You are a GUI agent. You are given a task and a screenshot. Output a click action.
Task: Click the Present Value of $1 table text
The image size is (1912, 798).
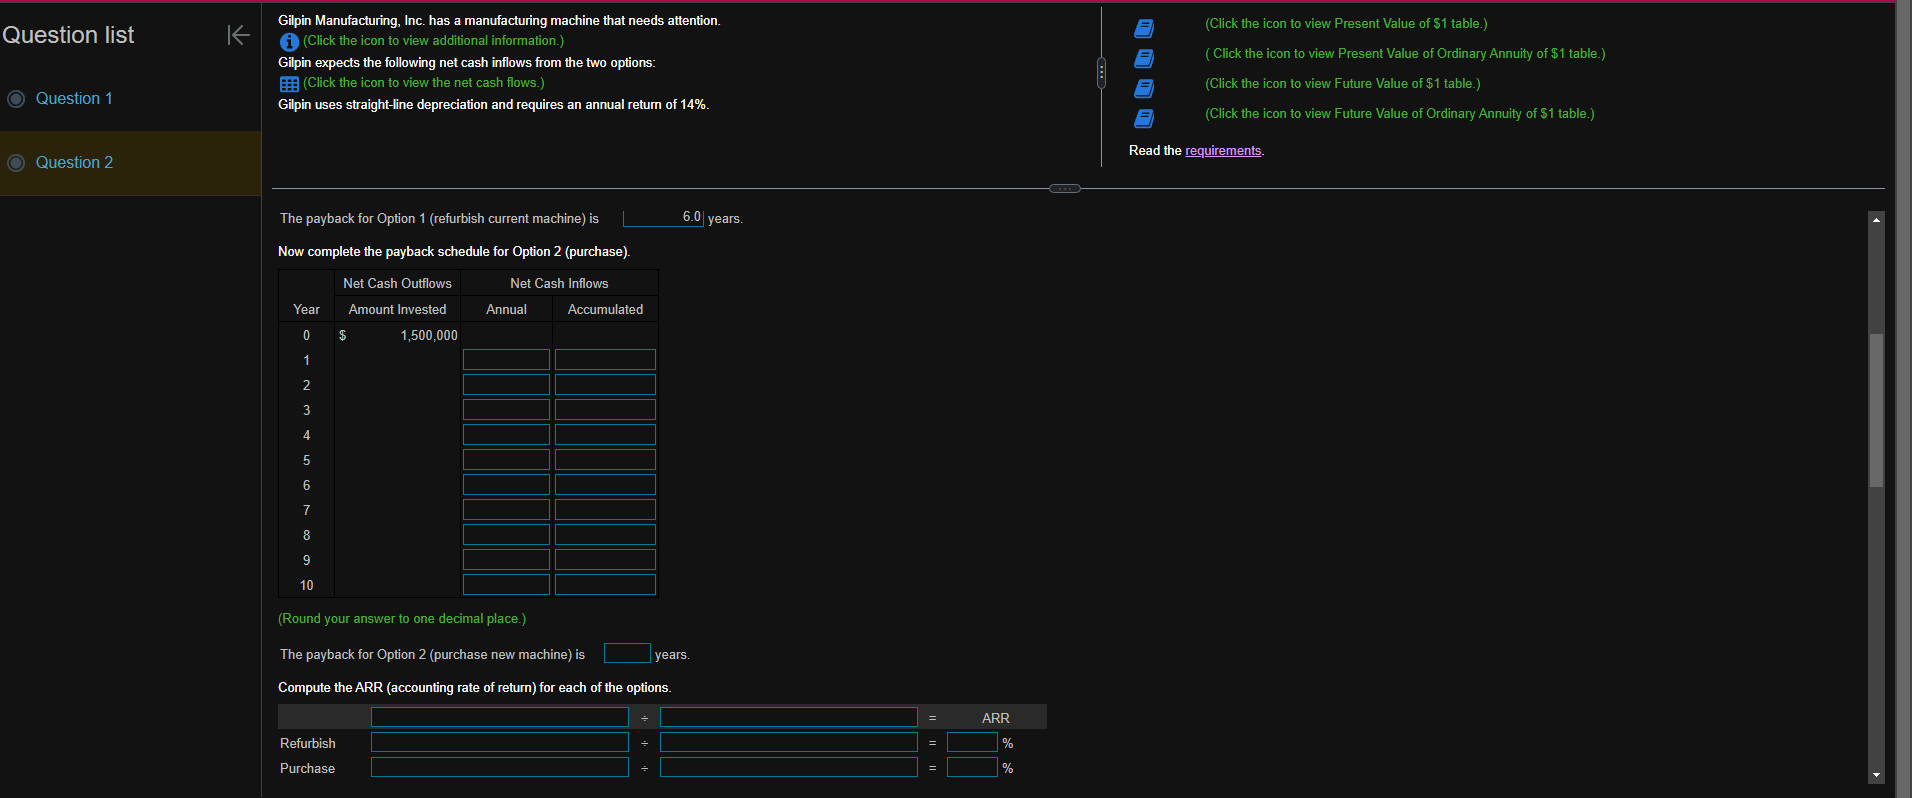1346,23
